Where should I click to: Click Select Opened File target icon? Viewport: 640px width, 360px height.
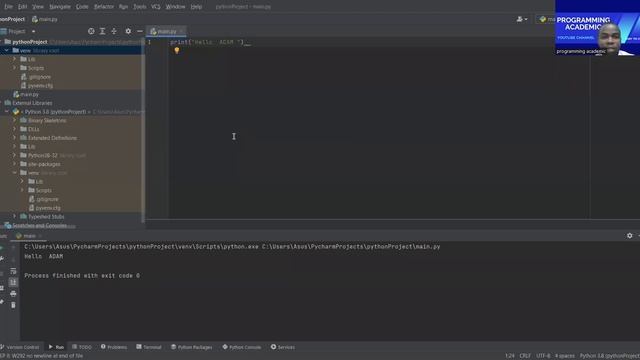point(91,31)
